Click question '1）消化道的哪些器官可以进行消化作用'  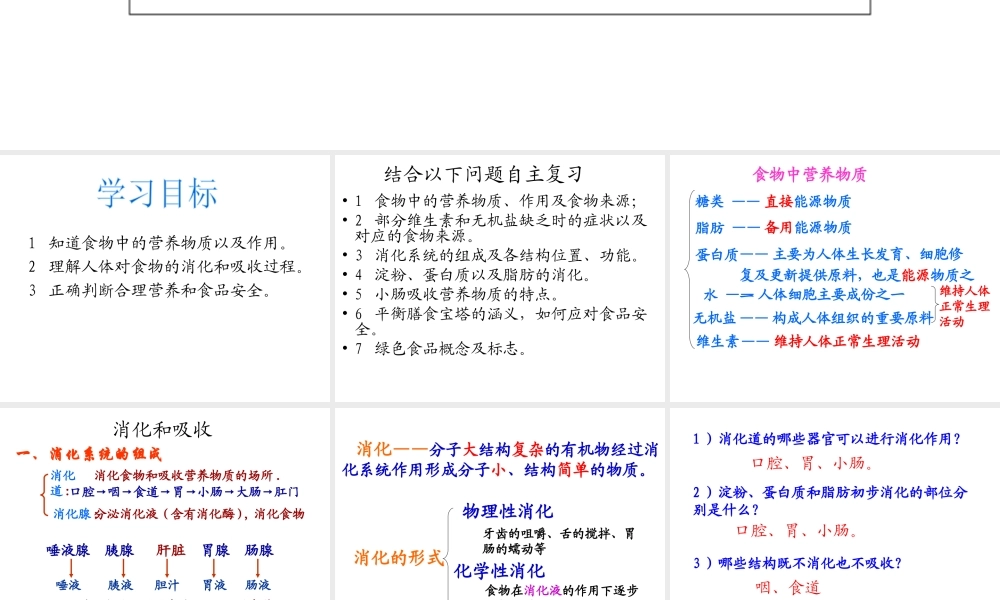click(x=827, y=439)
